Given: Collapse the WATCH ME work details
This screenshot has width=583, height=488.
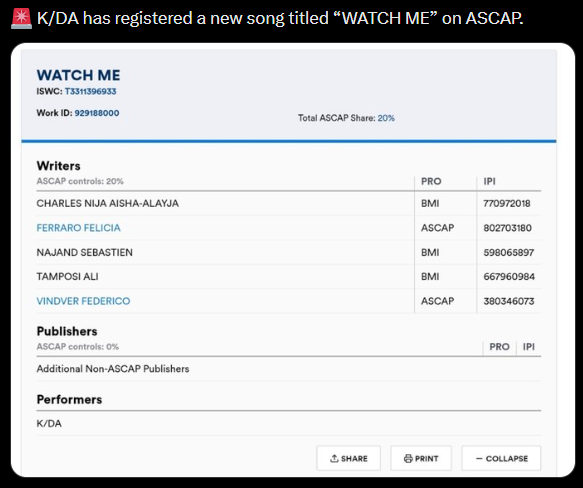Looking at the screenshot, I should [501, 458].
